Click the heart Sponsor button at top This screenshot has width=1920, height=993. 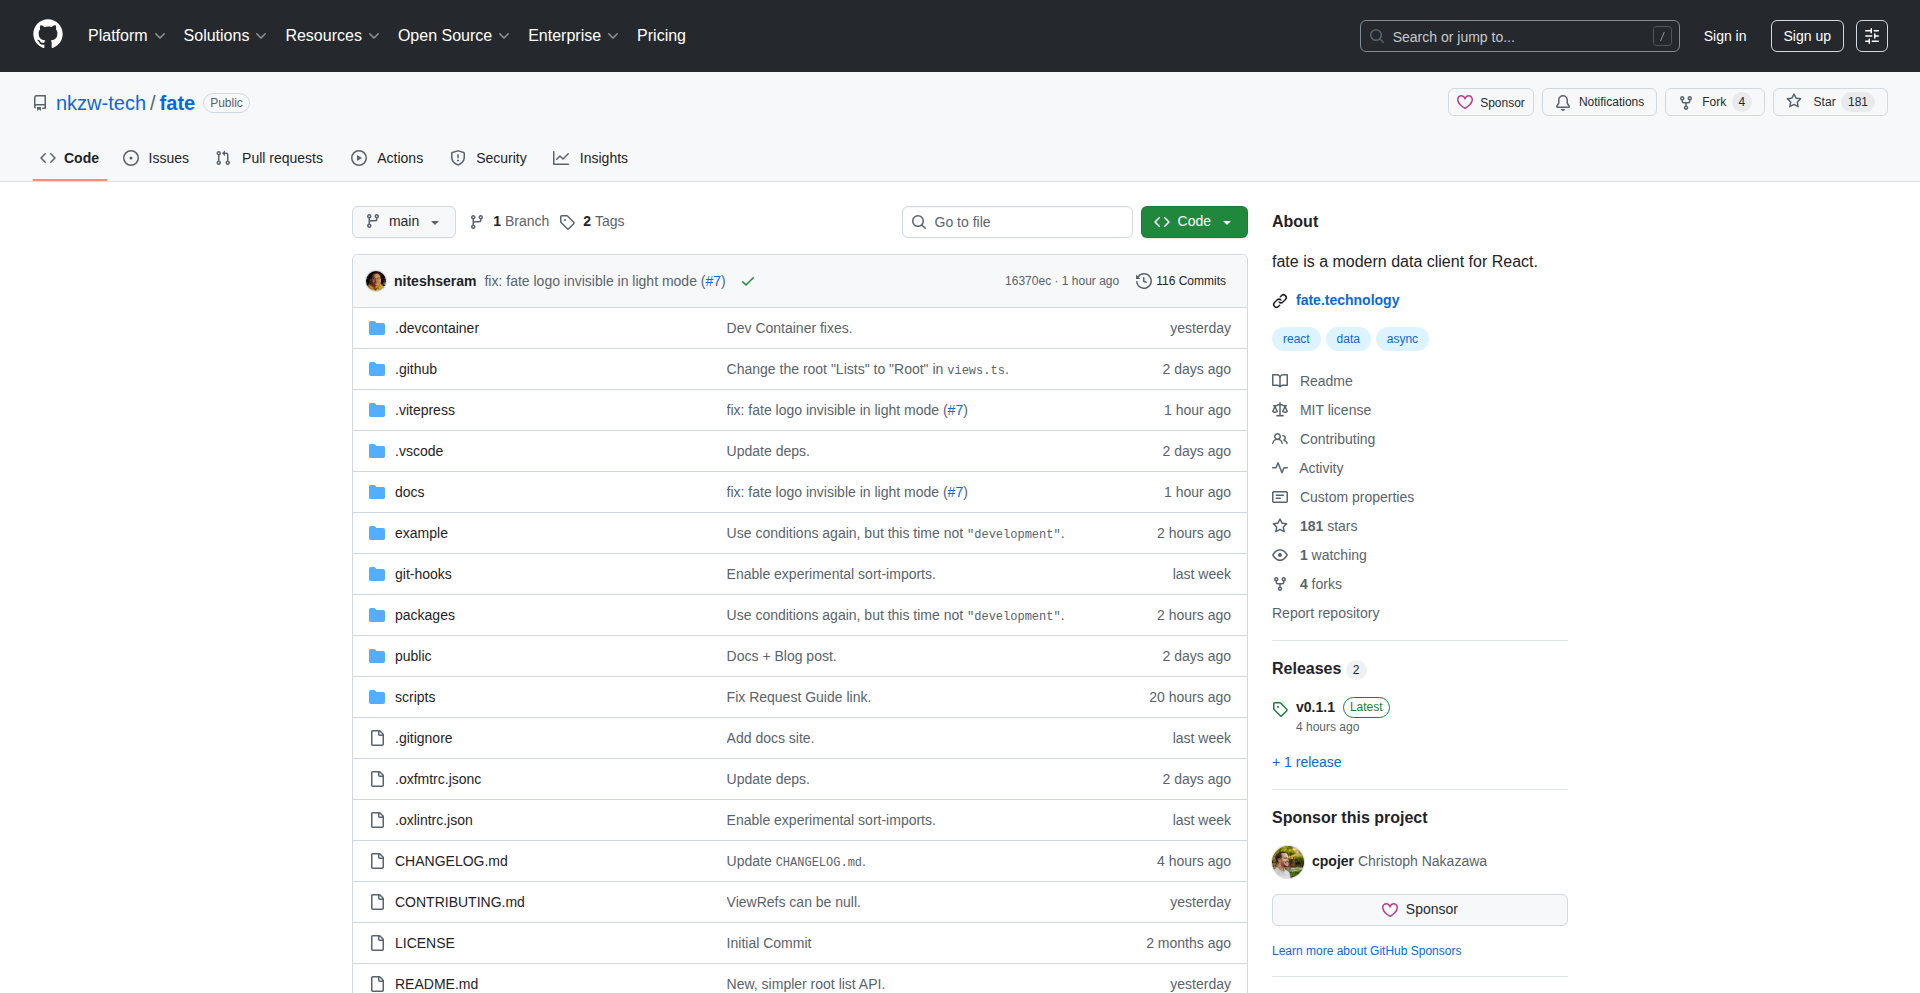click(x=1490, y=102)
